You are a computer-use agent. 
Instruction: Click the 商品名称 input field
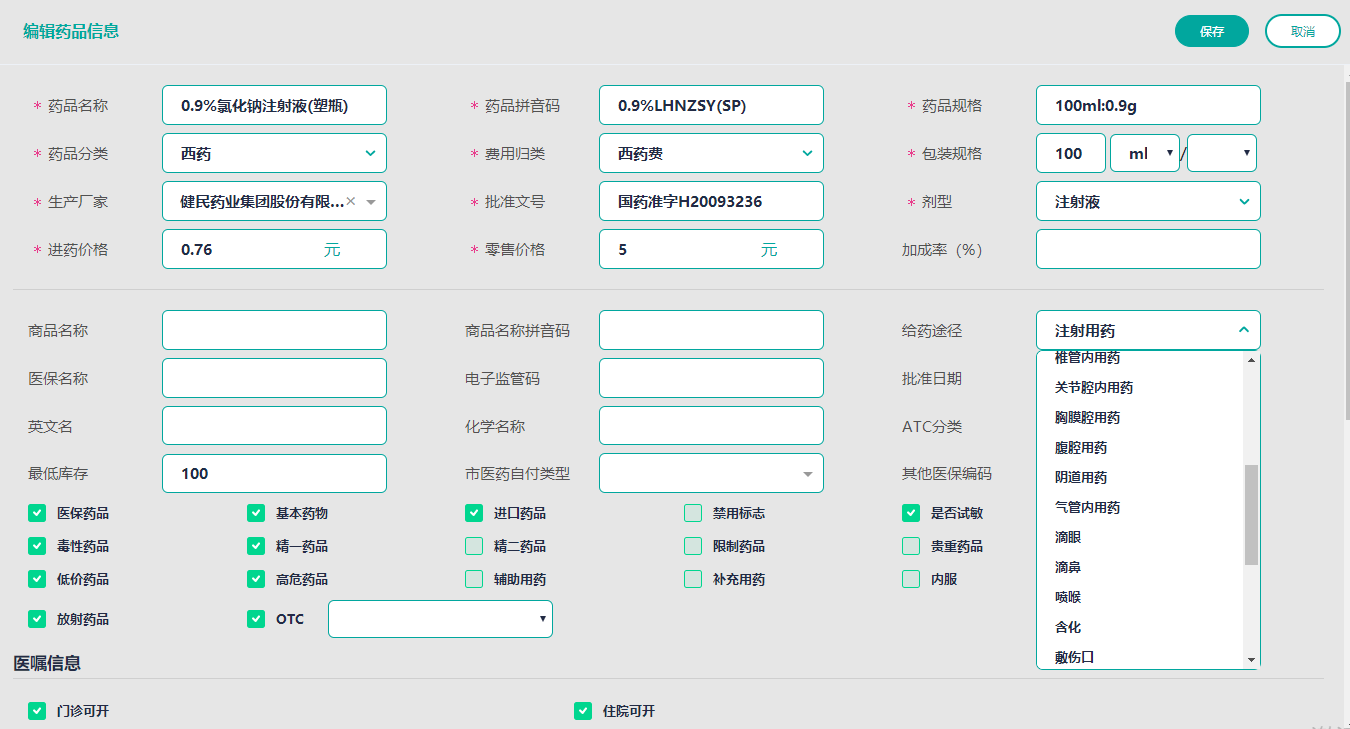click(274, 330)
